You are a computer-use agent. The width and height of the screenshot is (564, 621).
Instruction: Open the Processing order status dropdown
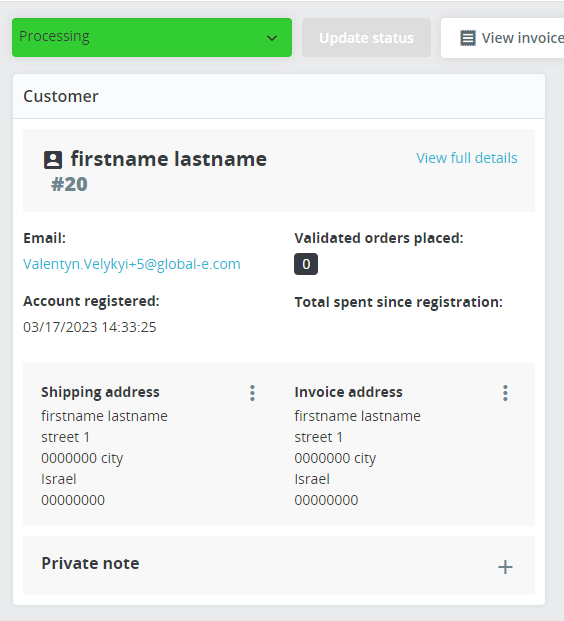coord(152,37)
